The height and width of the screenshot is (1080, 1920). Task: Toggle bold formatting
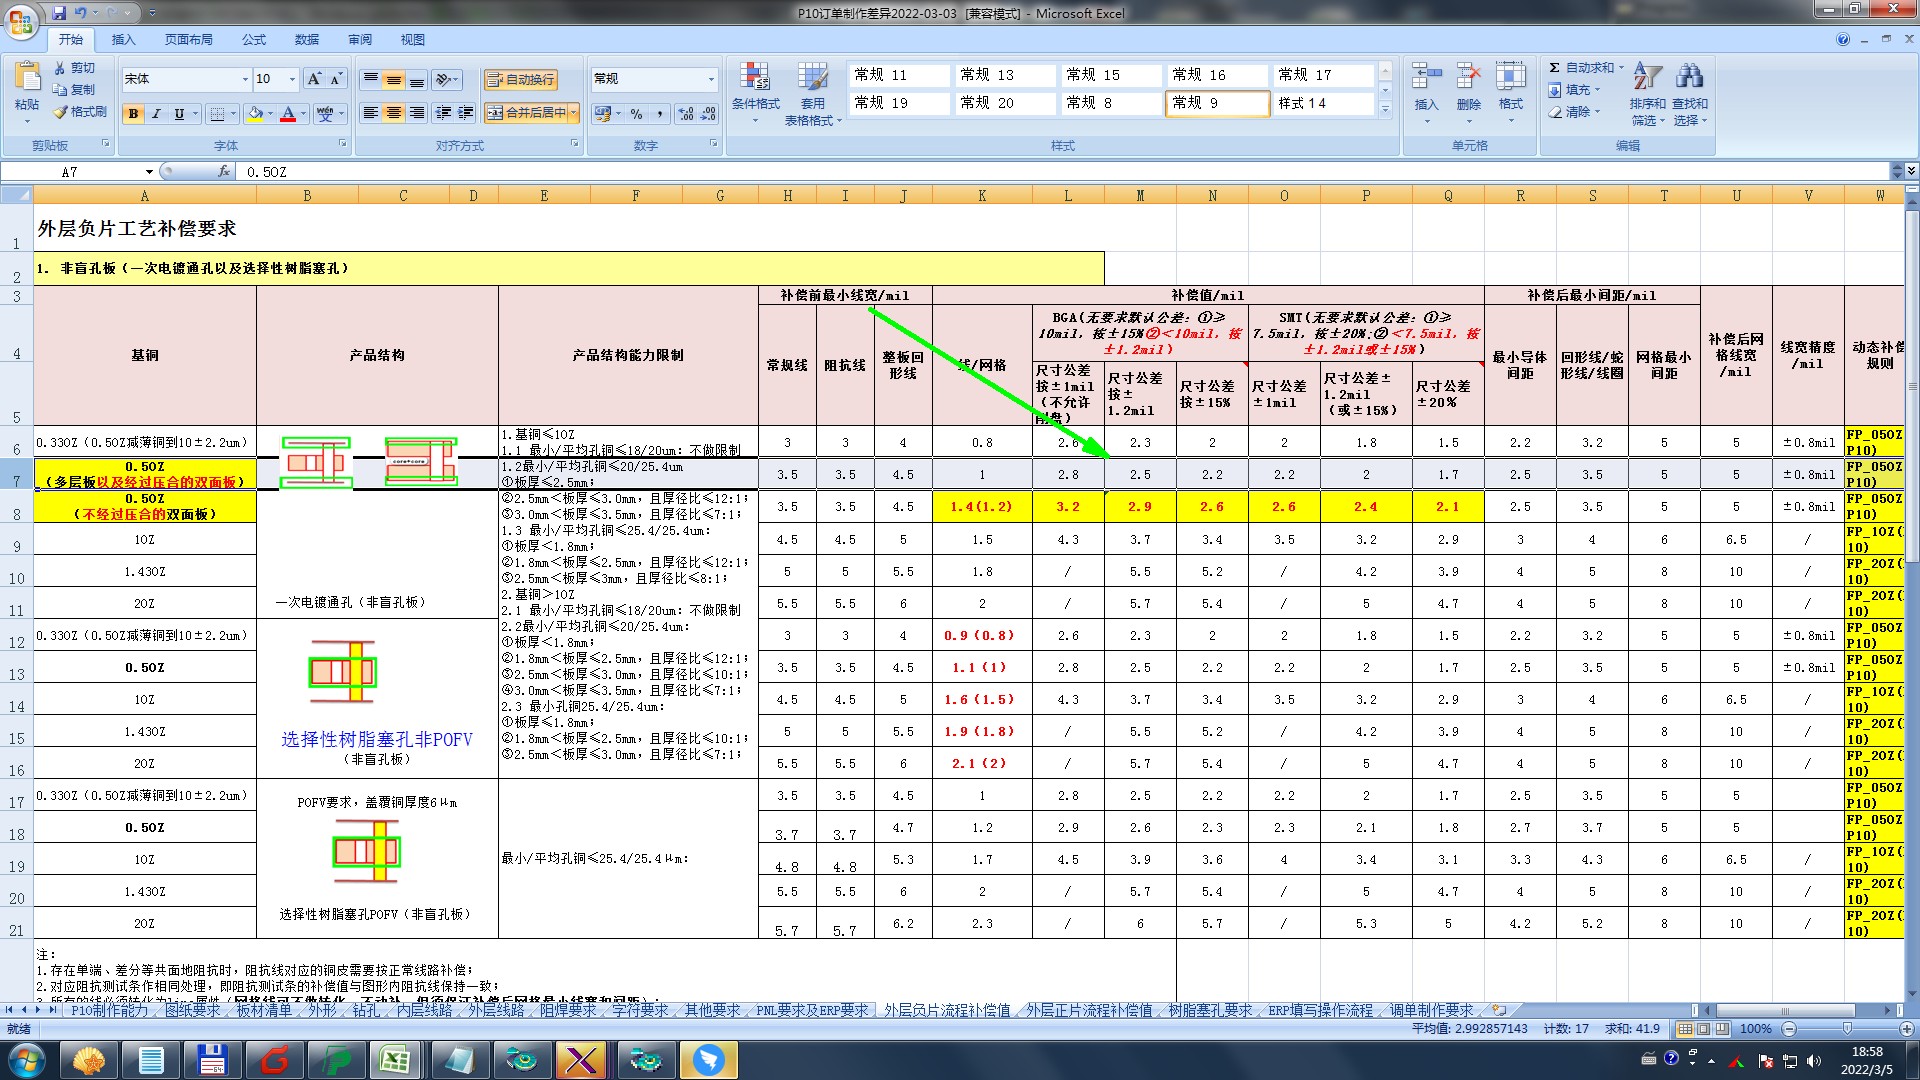pyautogui.click(x=133, y=114)
